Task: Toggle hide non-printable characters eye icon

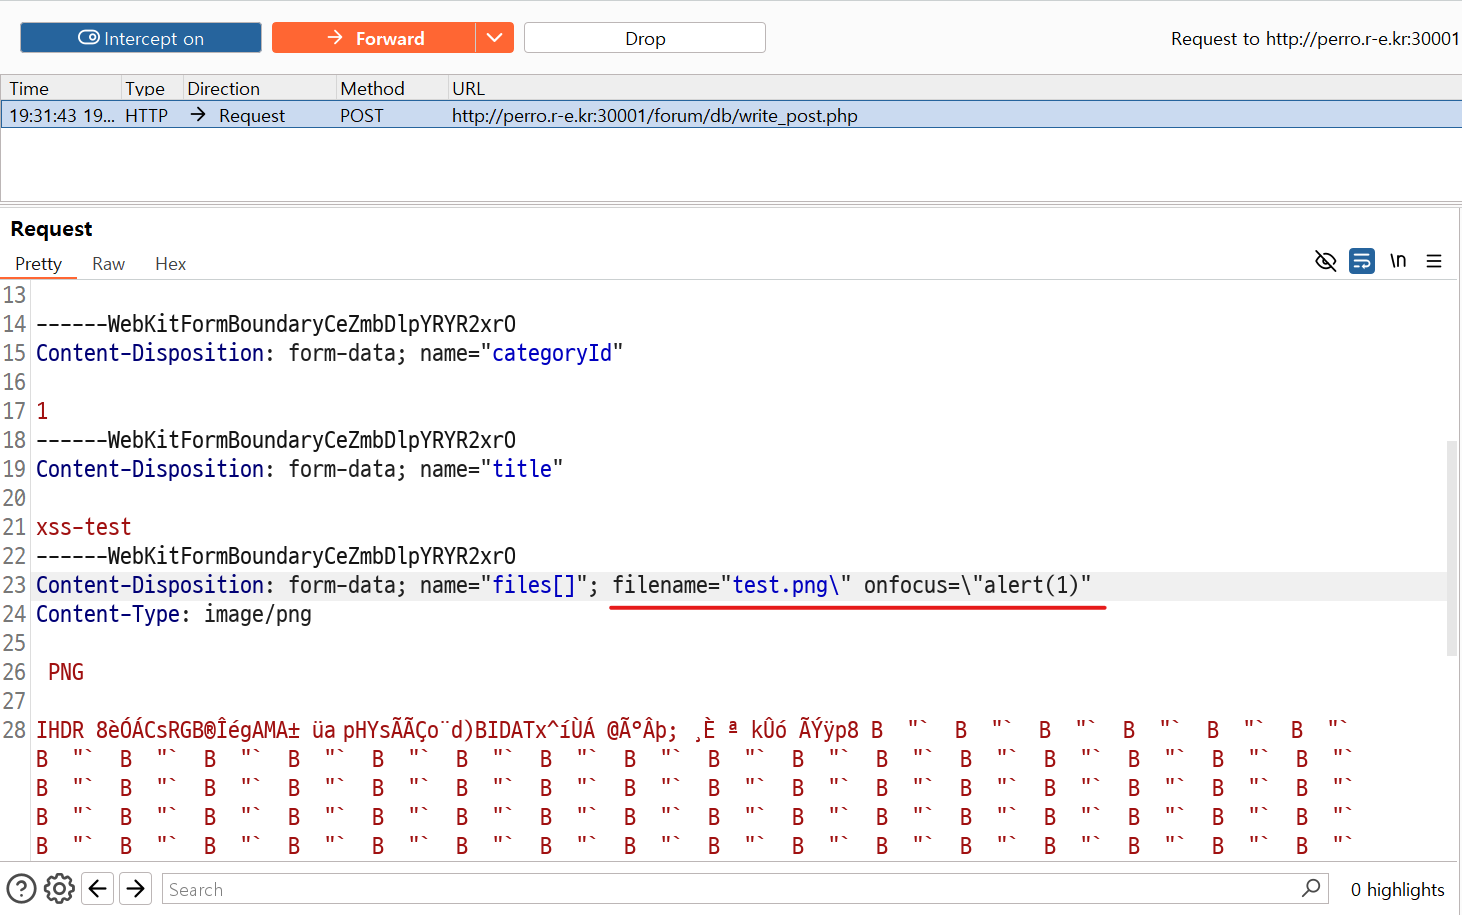Action: tap(1325, 261)
